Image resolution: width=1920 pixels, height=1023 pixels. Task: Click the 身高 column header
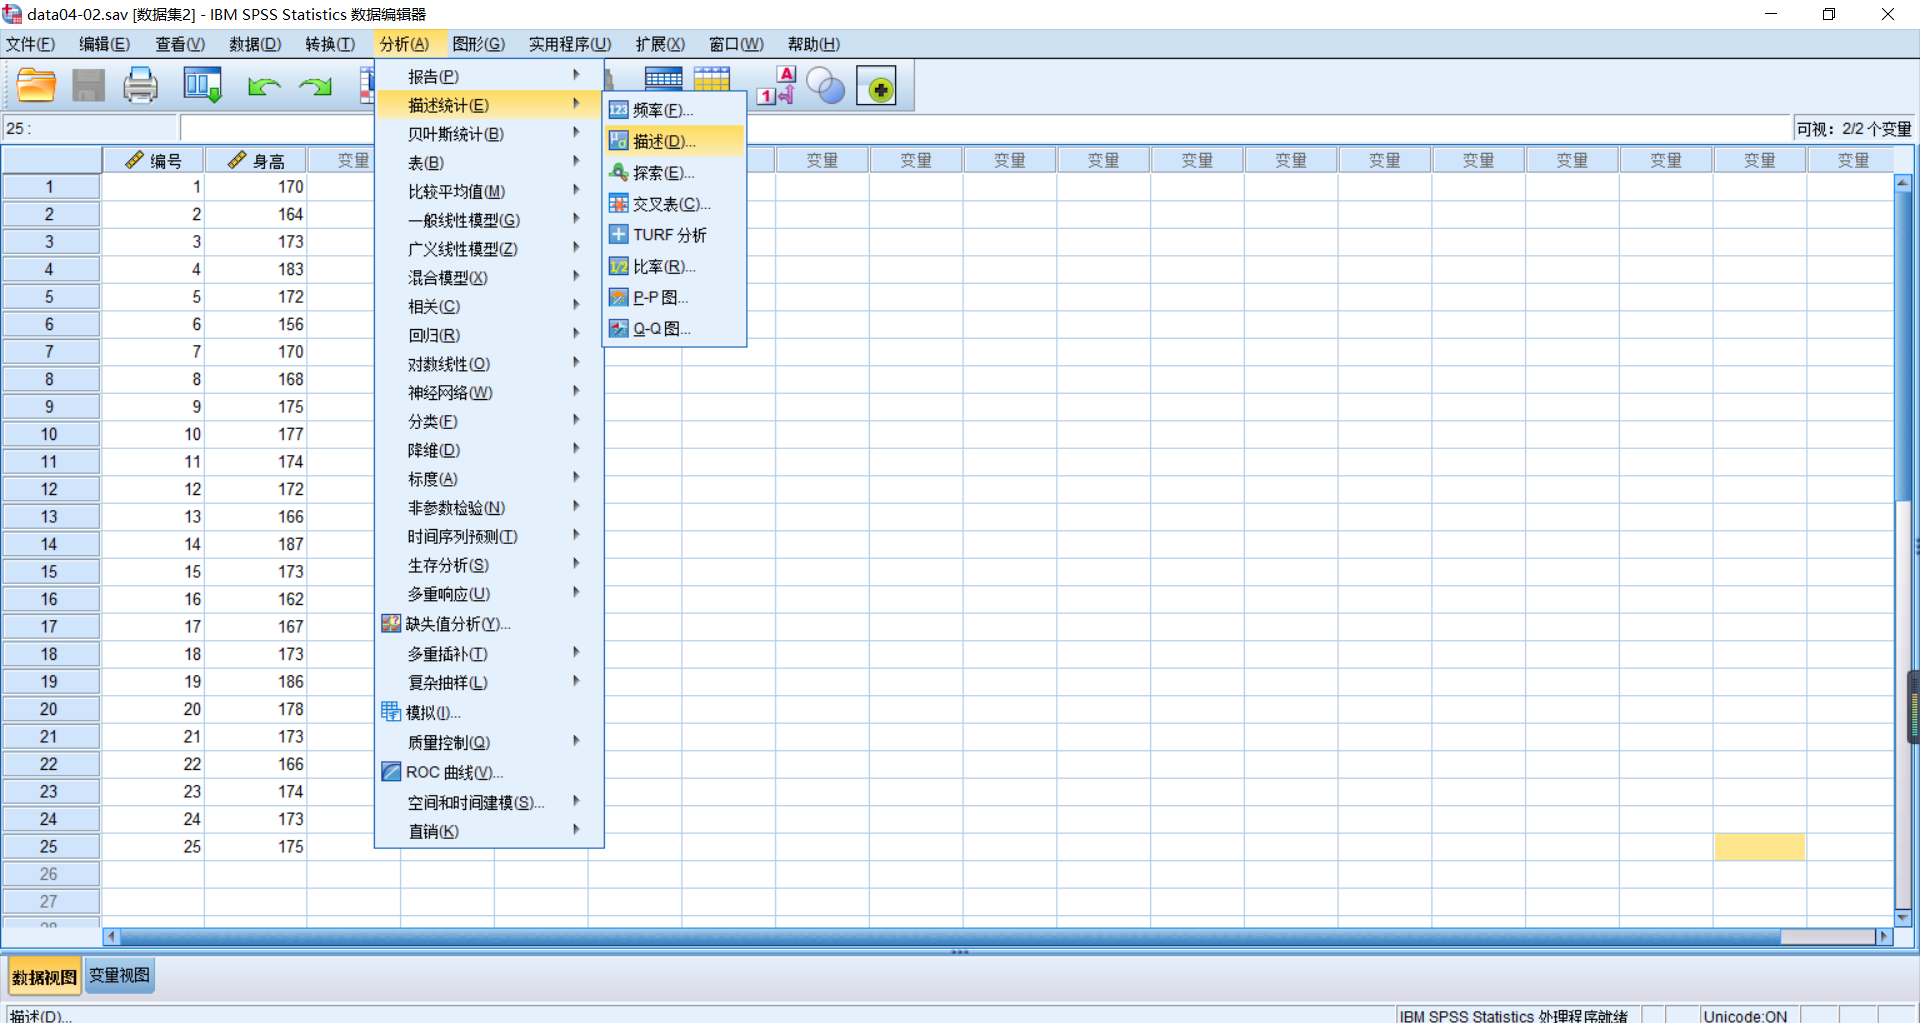(256, 160)
